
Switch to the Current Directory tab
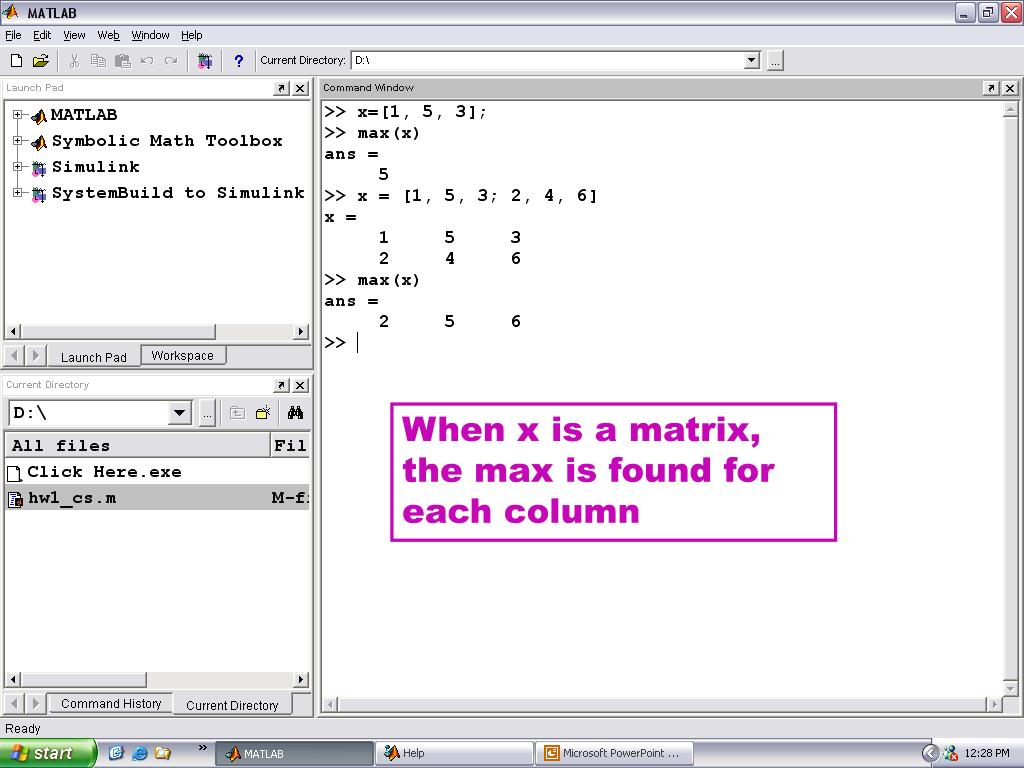(232, 705)
